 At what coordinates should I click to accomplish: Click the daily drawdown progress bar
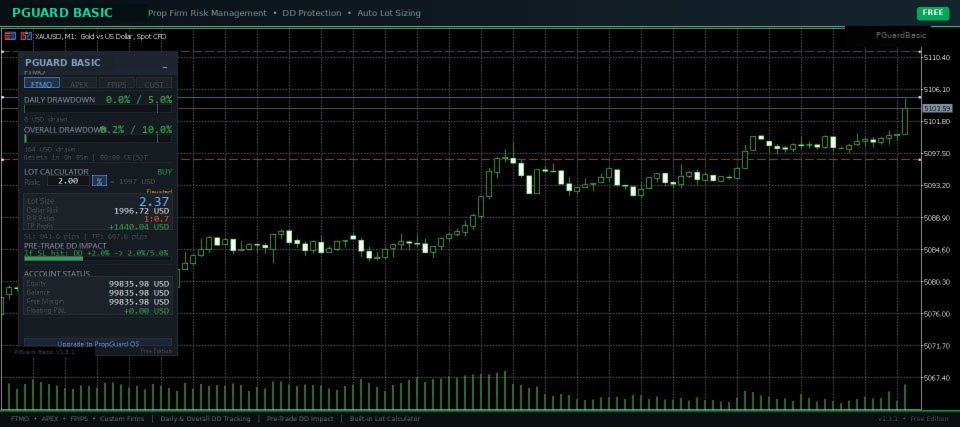pyautogui.click(x=98, y=109)
